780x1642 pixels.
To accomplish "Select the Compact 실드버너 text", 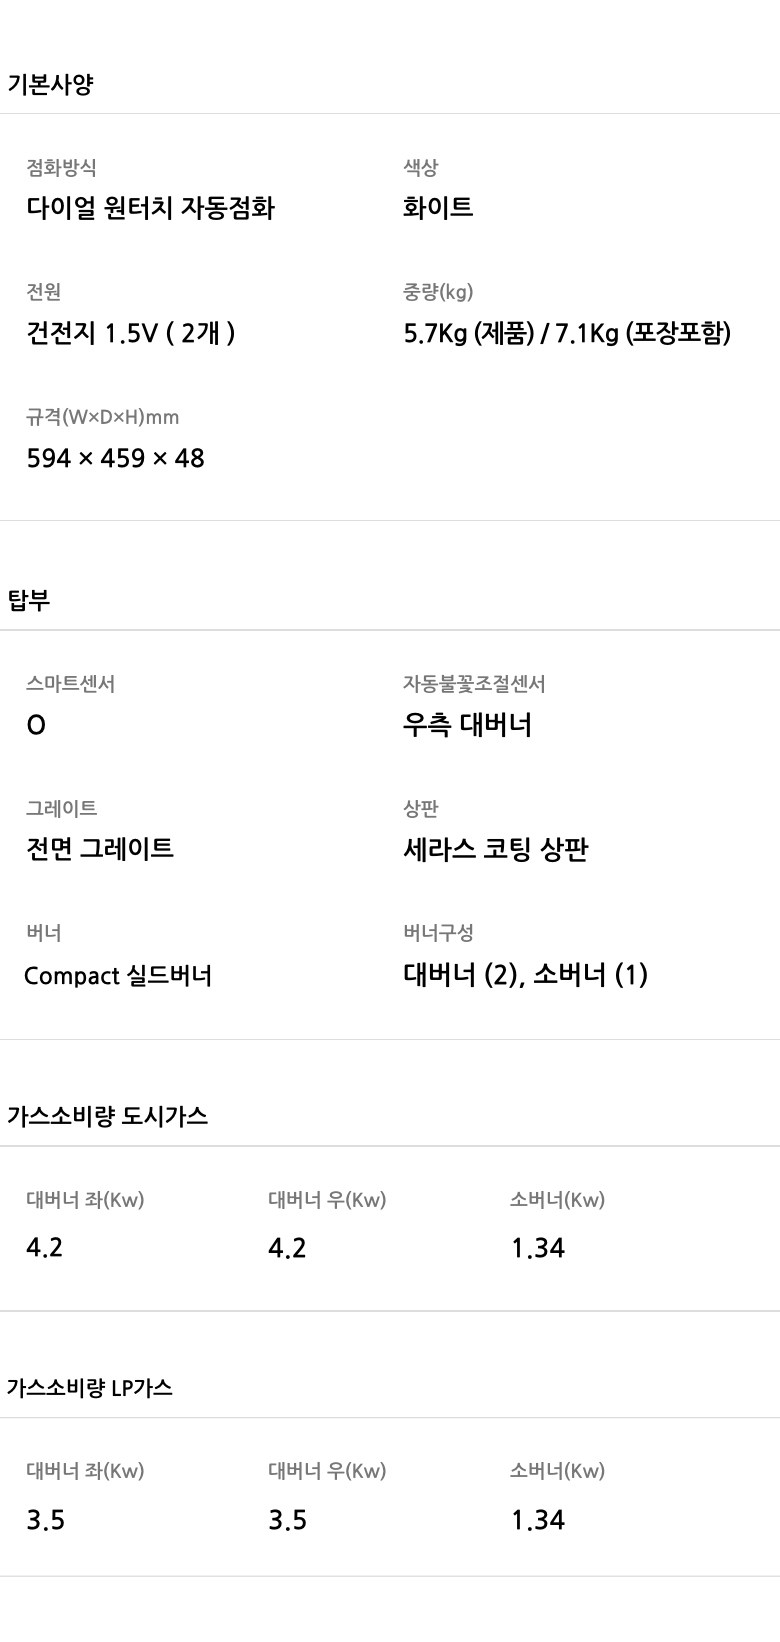I will click(x=118, y=975).
